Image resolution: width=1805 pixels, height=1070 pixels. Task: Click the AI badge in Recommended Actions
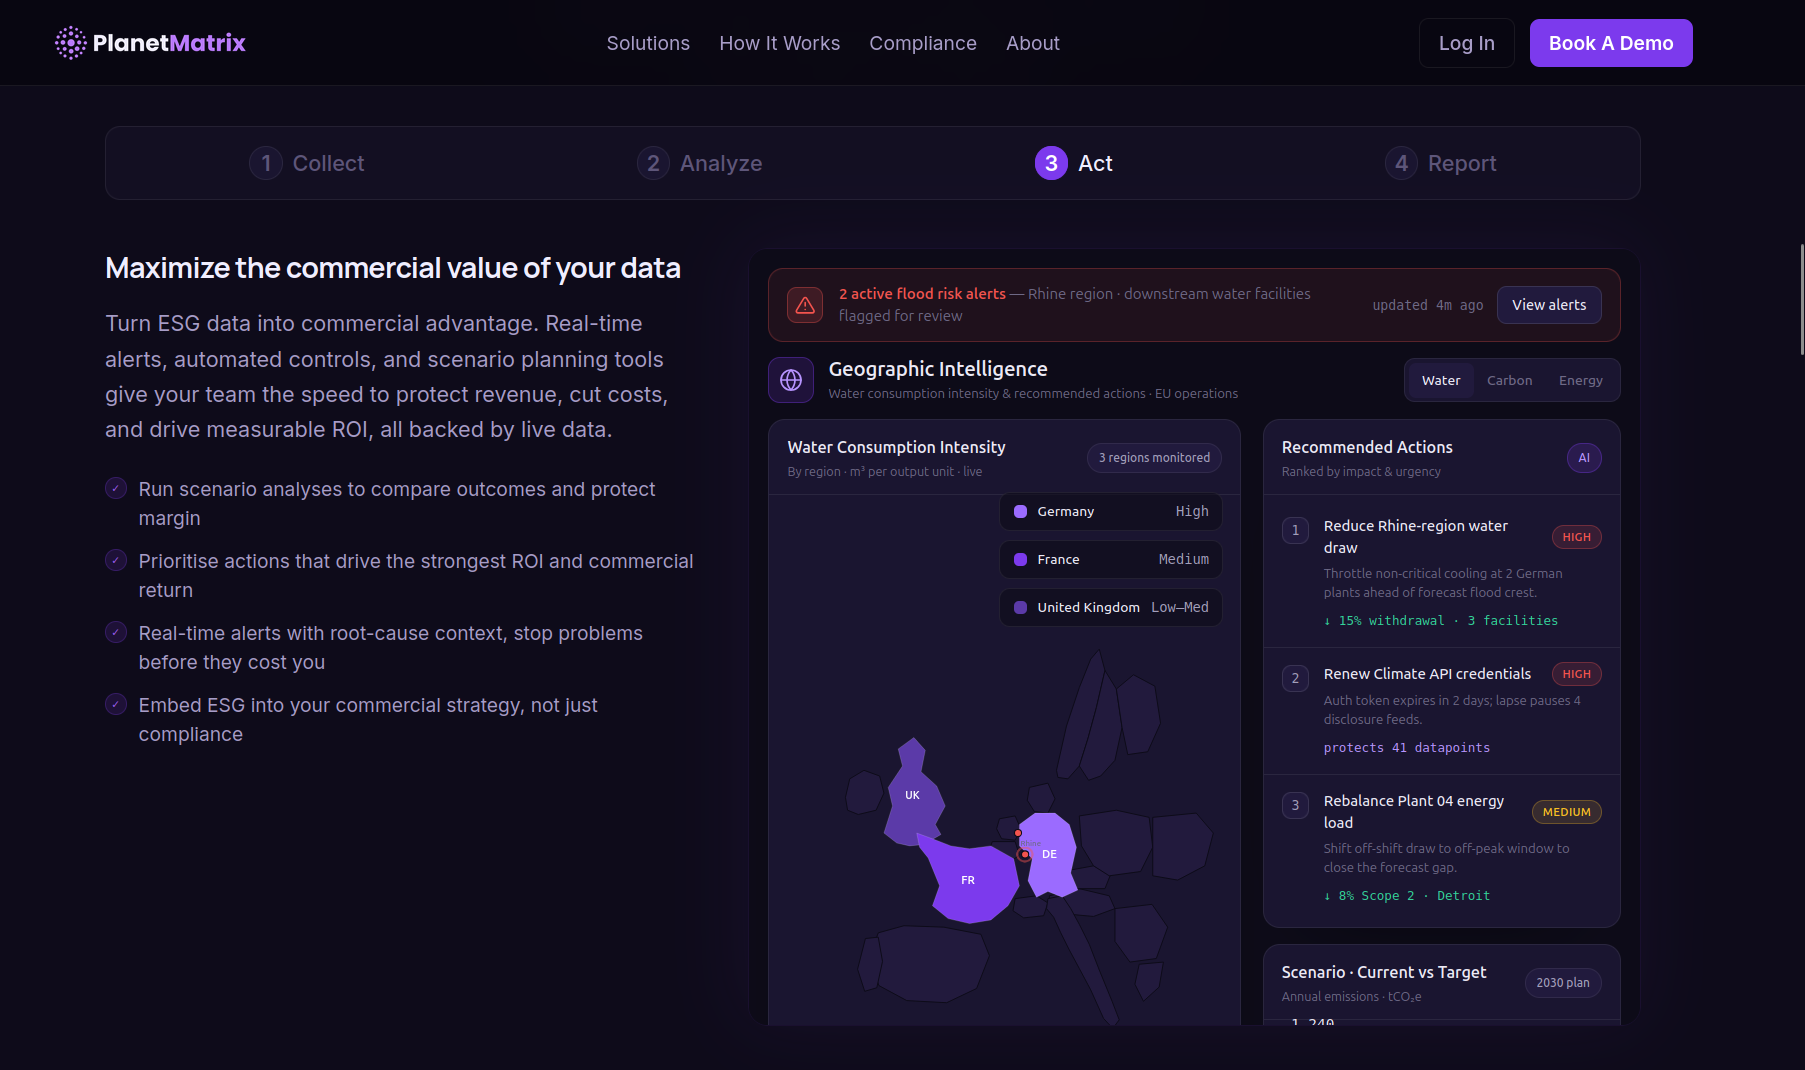click(x=1584, y=458)
